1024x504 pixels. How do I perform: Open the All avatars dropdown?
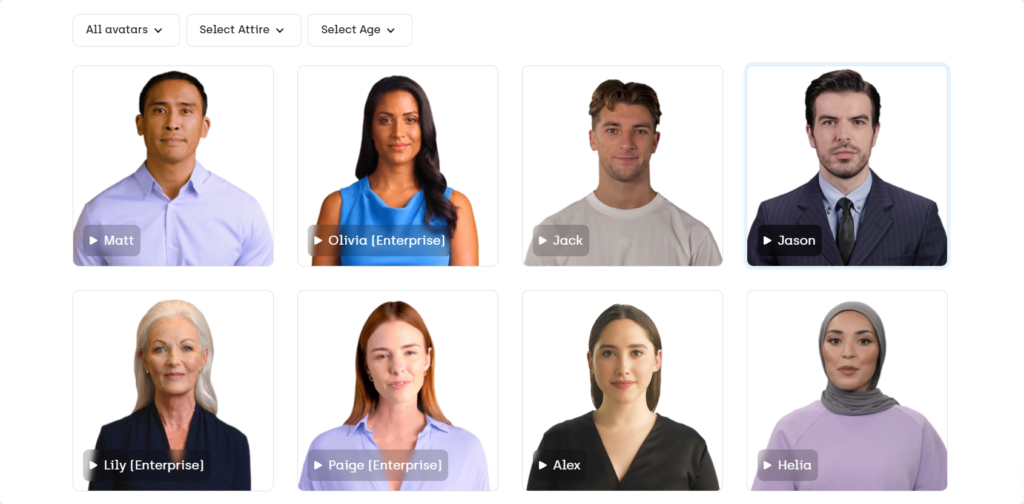(x=126, y=30)
